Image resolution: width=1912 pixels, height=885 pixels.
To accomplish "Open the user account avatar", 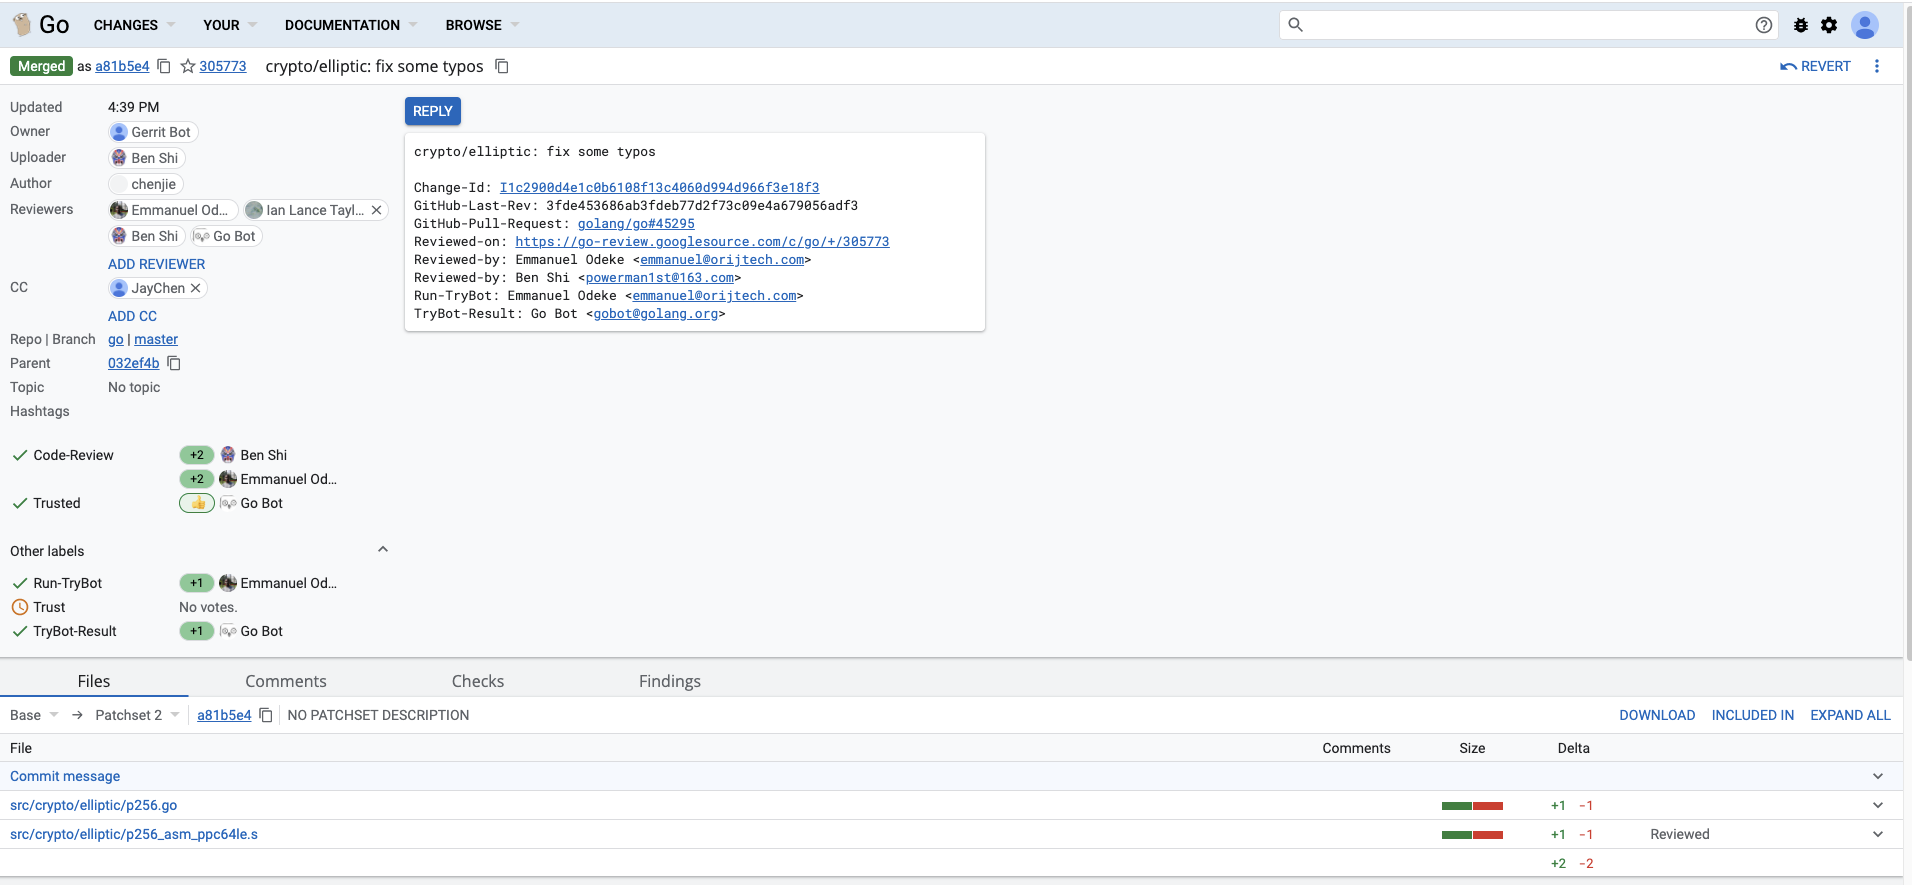I will point(1865,25).
